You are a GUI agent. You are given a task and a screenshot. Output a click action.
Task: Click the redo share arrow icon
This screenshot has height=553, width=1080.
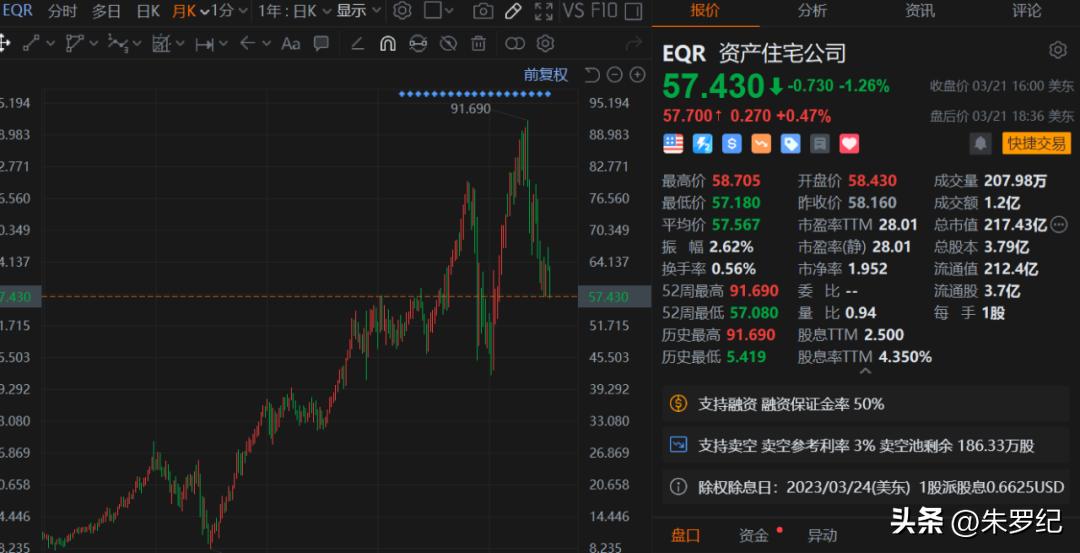point(633,44)
